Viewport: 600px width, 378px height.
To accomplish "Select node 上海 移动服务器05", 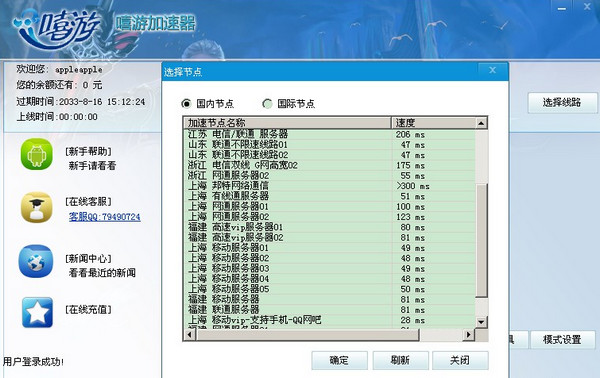I will [x=330, y=289].
